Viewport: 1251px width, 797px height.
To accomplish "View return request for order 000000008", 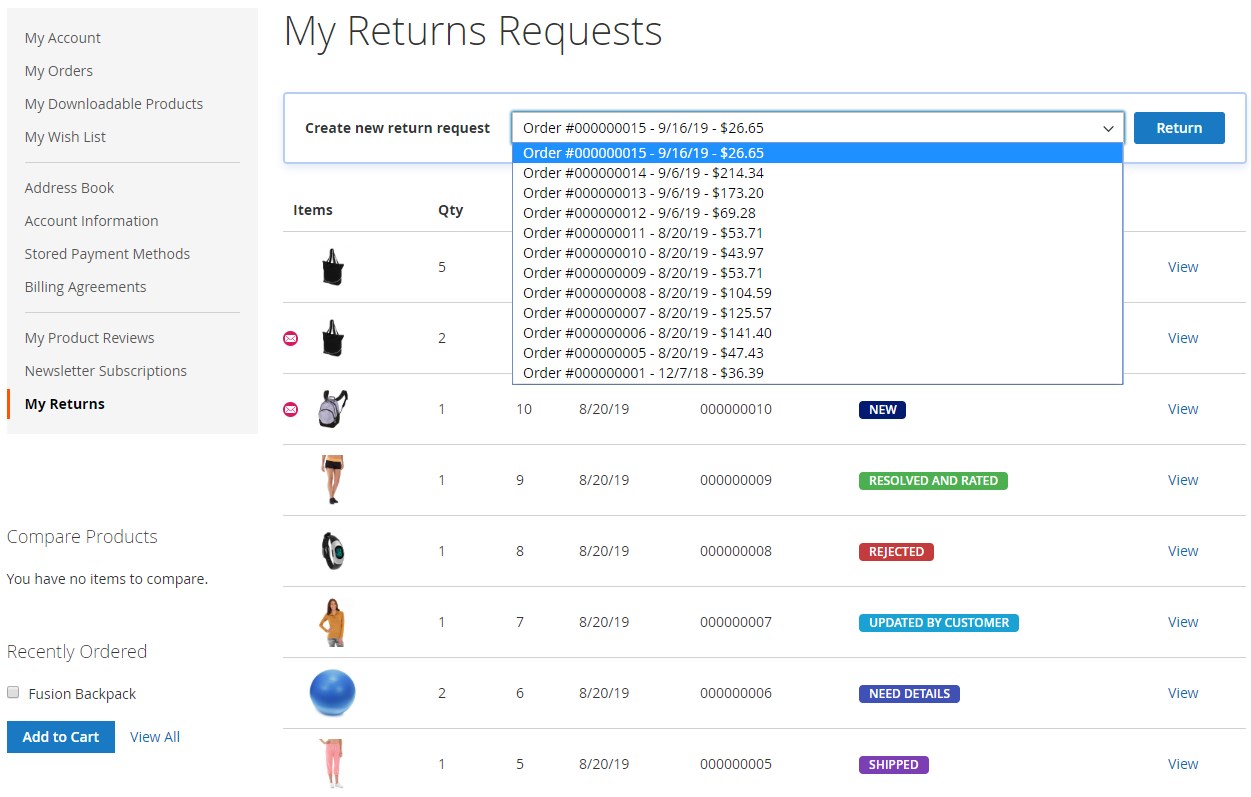I will pyautogui.click(x=1183, y=551).
